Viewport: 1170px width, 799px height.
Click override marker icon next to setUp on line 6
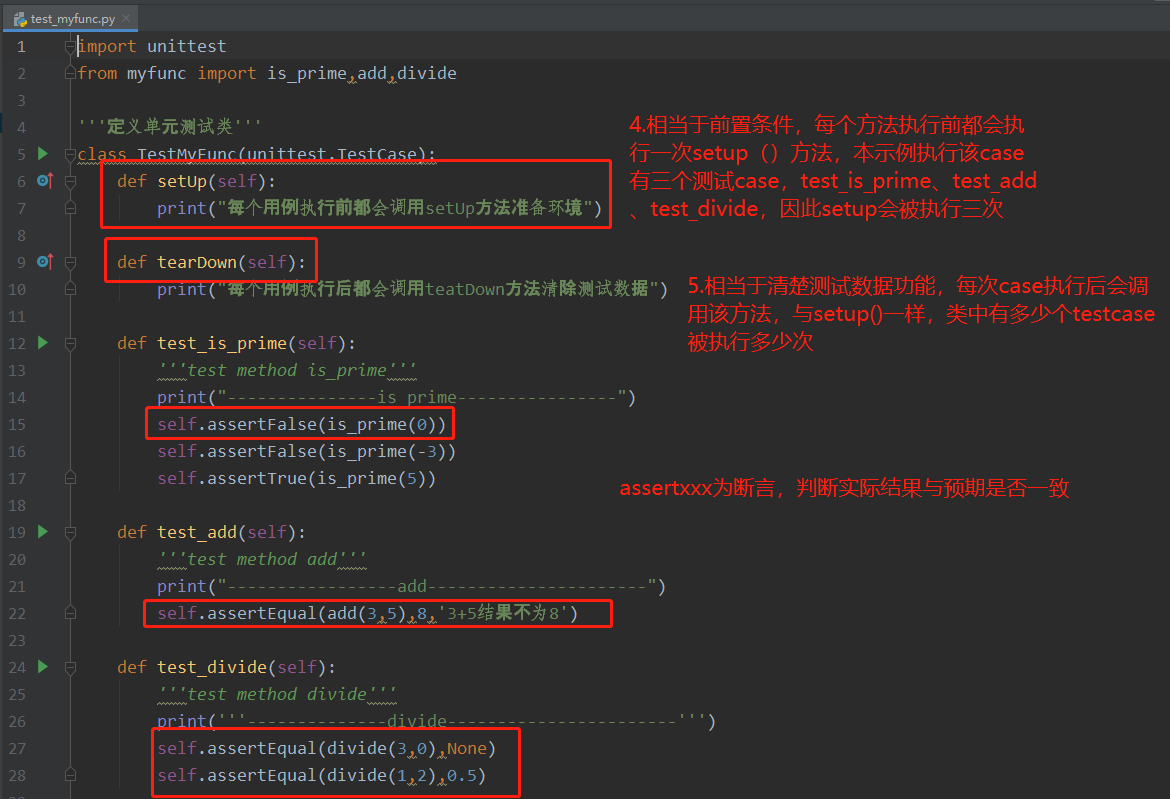(x=45, y=181)
